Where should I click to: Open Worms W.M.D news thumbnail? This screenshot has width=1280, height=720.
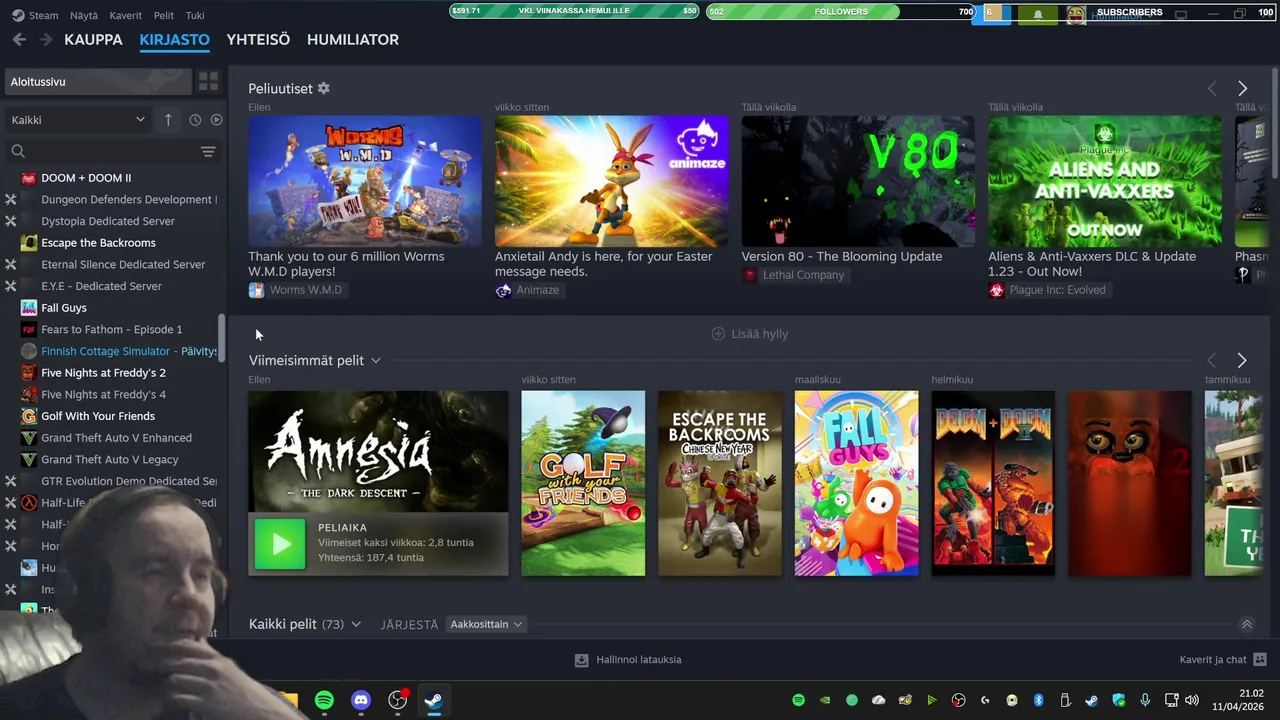tap(365, 181)
